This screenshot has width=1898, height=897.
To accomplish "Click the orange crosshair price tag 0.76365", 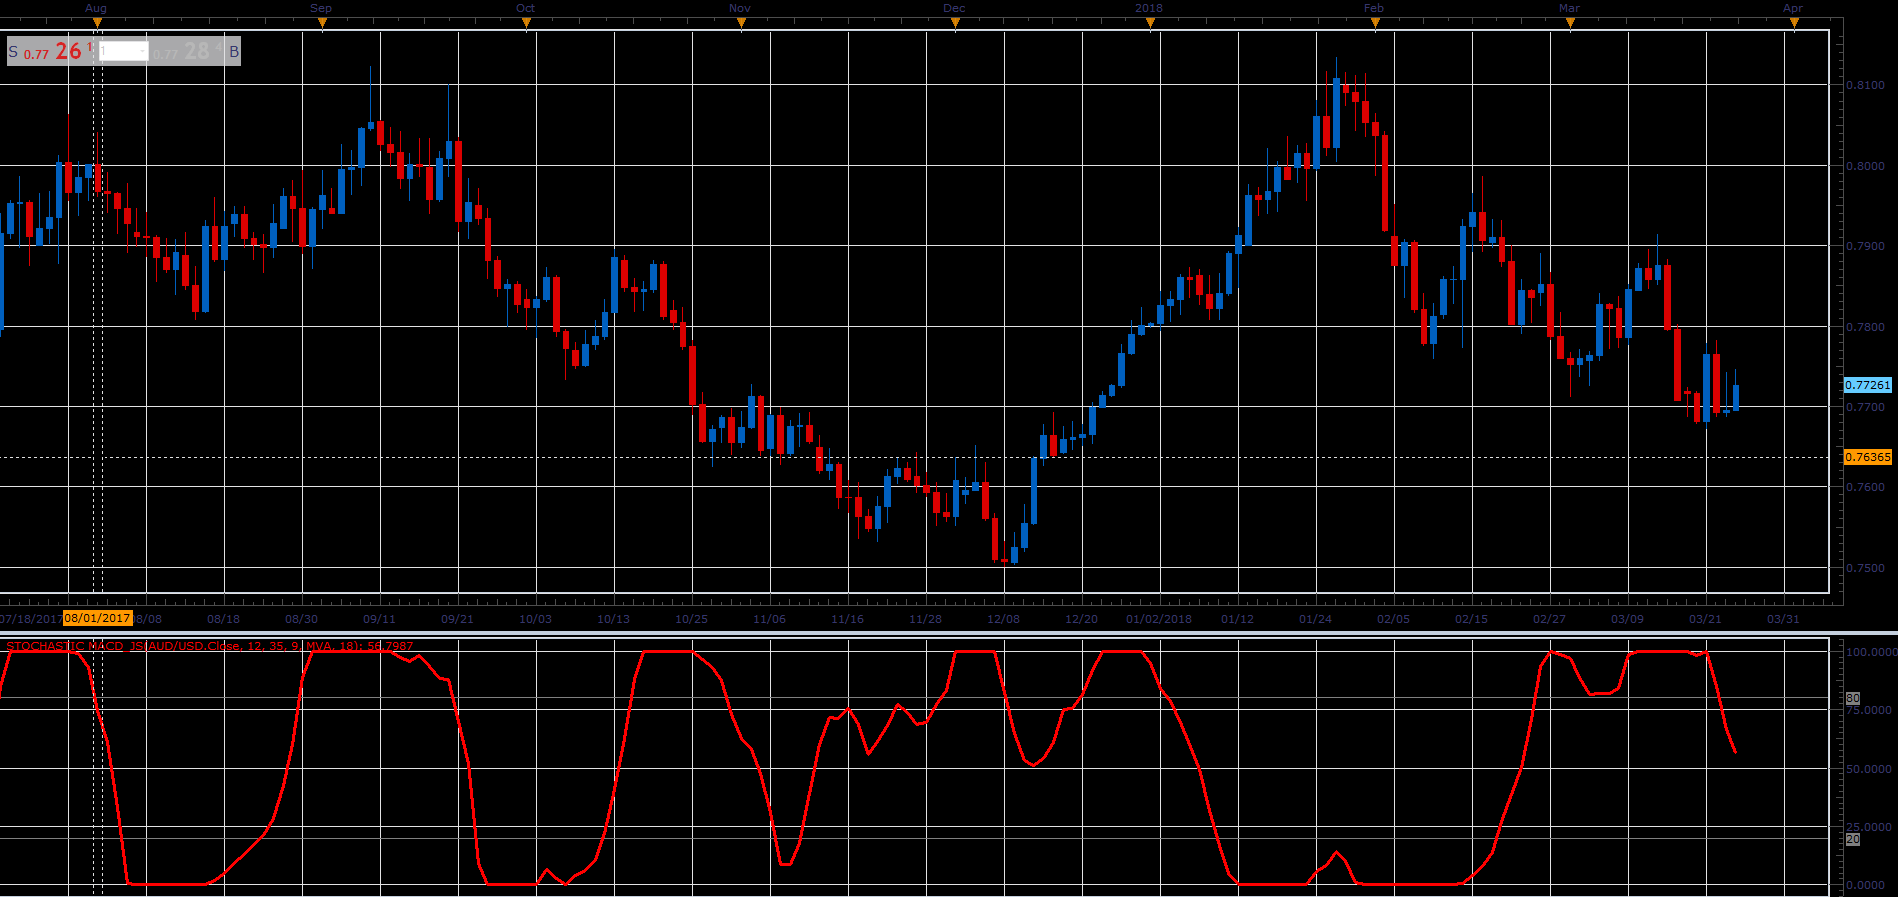I will coord(1868,457).
